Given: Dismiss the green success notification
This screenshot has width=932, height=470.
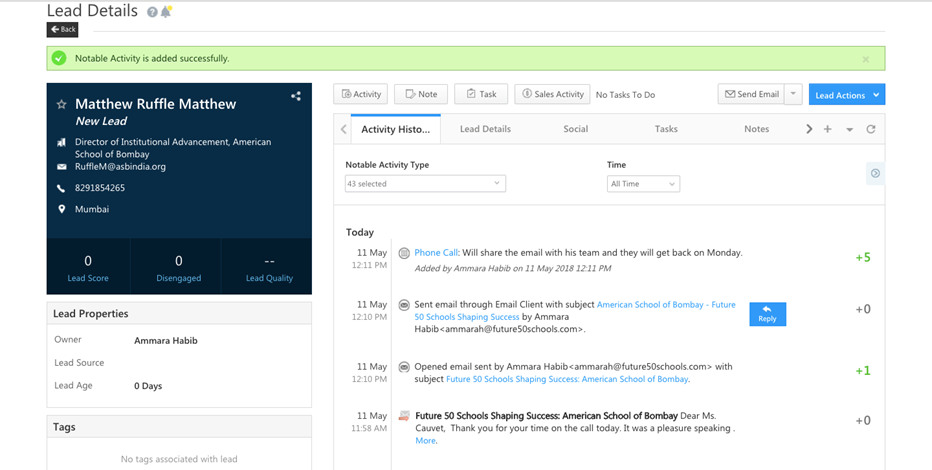Looking at the screenshot, I should pyautogui.click(x=865, y=59).
